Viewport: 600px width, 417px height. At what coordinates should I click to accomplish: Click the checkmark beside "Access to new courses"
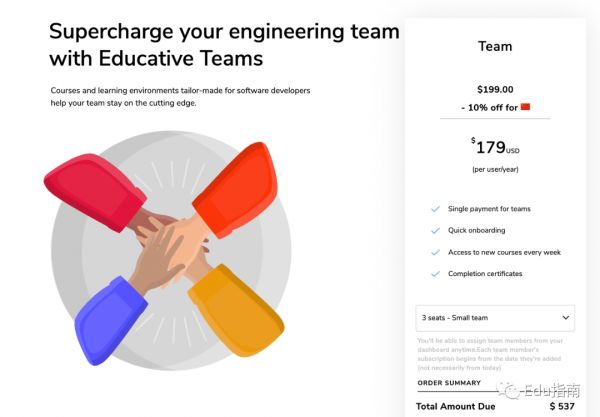tap(435, 252)
